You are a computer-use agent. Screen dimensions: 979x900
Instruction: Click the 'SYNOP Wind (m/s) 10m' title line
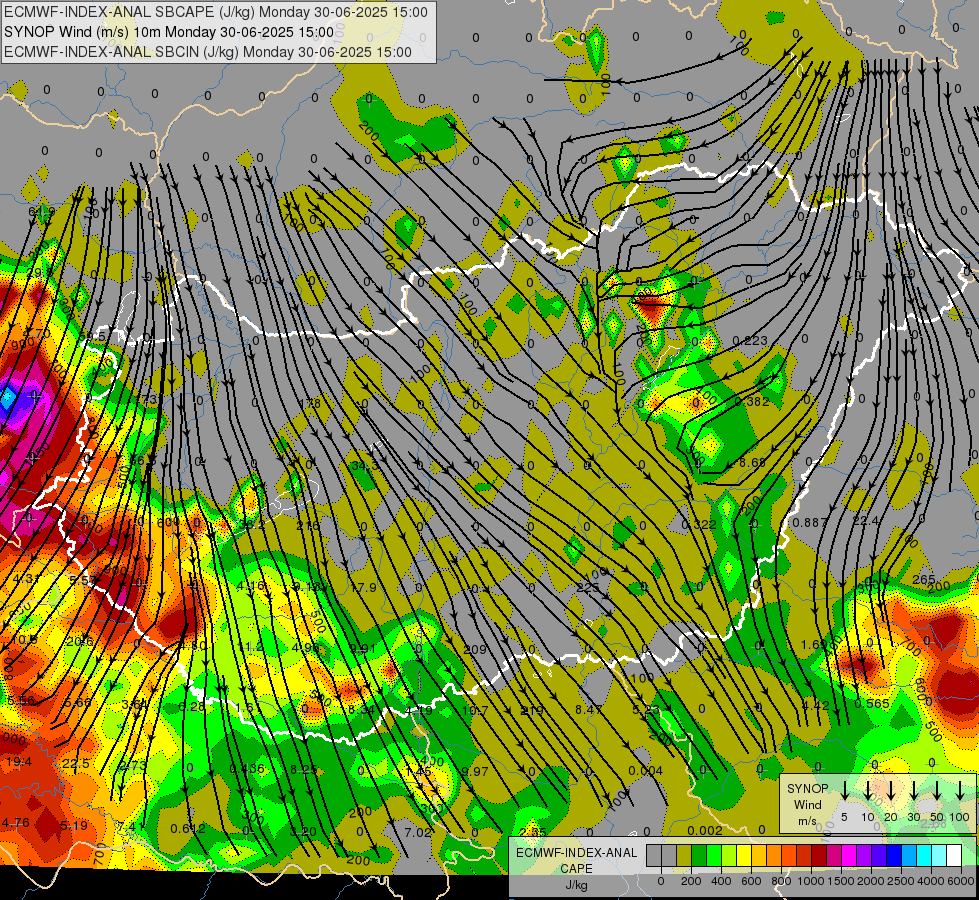pyautogui.click(x=169, y=32)
